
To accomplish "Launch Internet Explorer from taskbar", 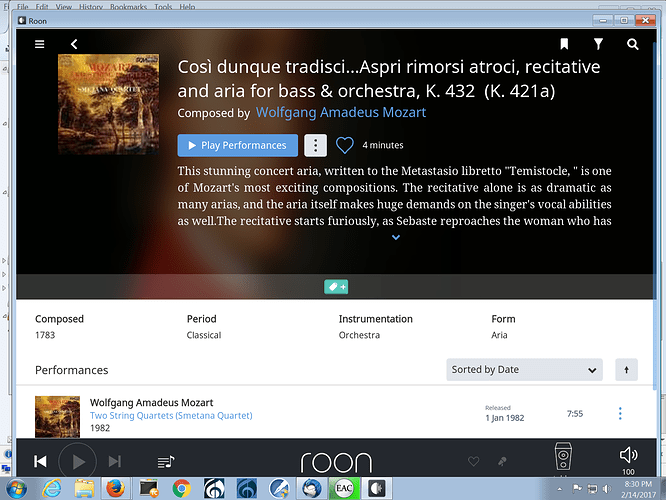I will 51,489.
